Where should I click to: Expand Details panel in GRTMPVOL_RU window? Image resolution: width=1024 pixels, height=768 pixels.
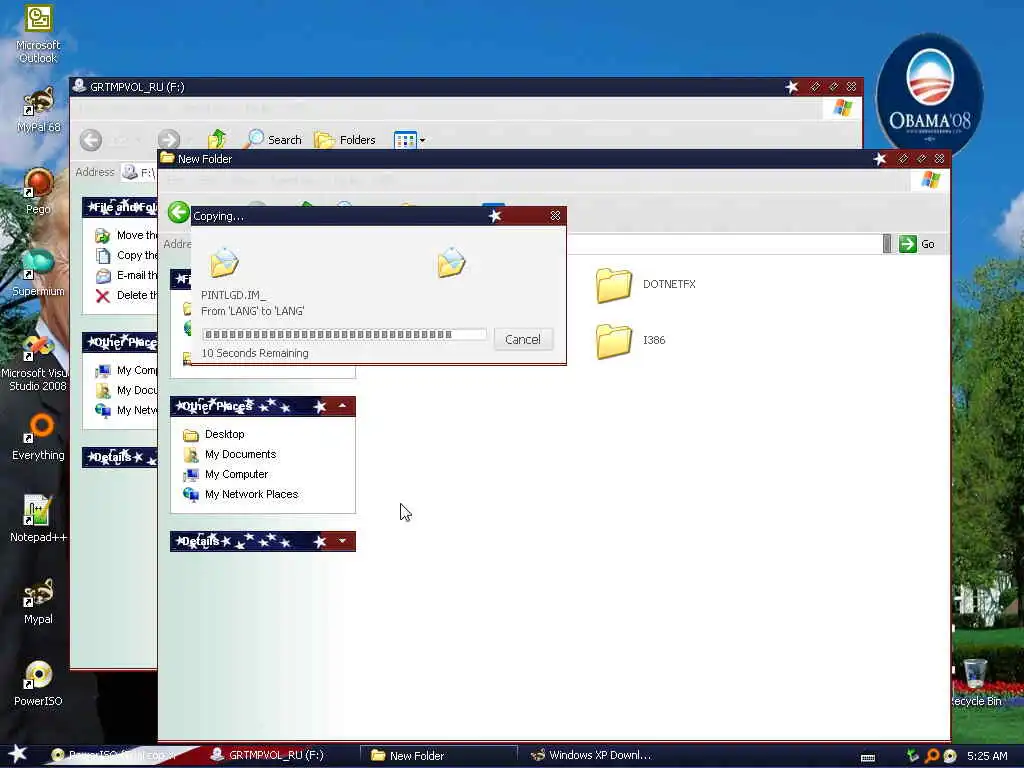120,457
